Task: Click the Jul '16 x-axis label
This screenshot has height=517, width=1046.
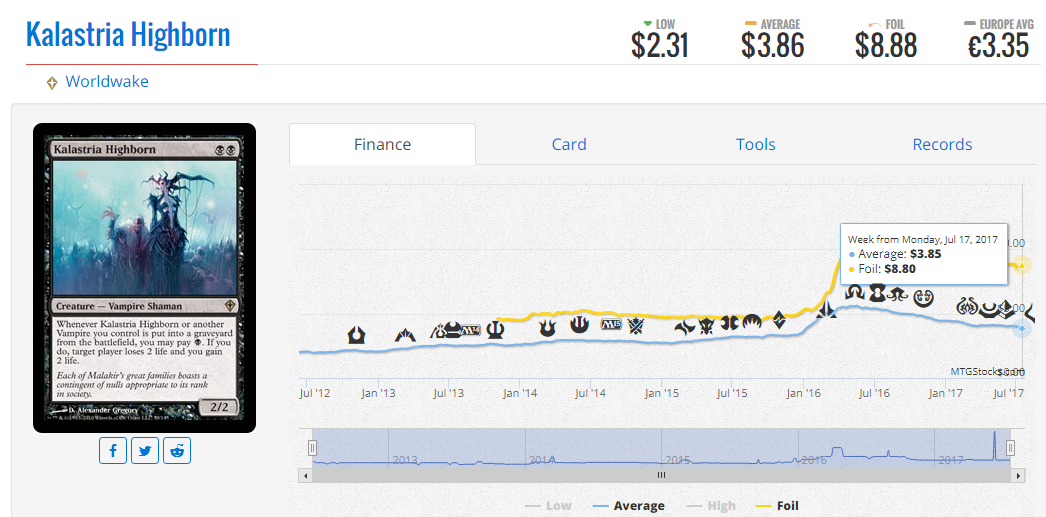Action: pyautogui.click(x=875, y=394)
